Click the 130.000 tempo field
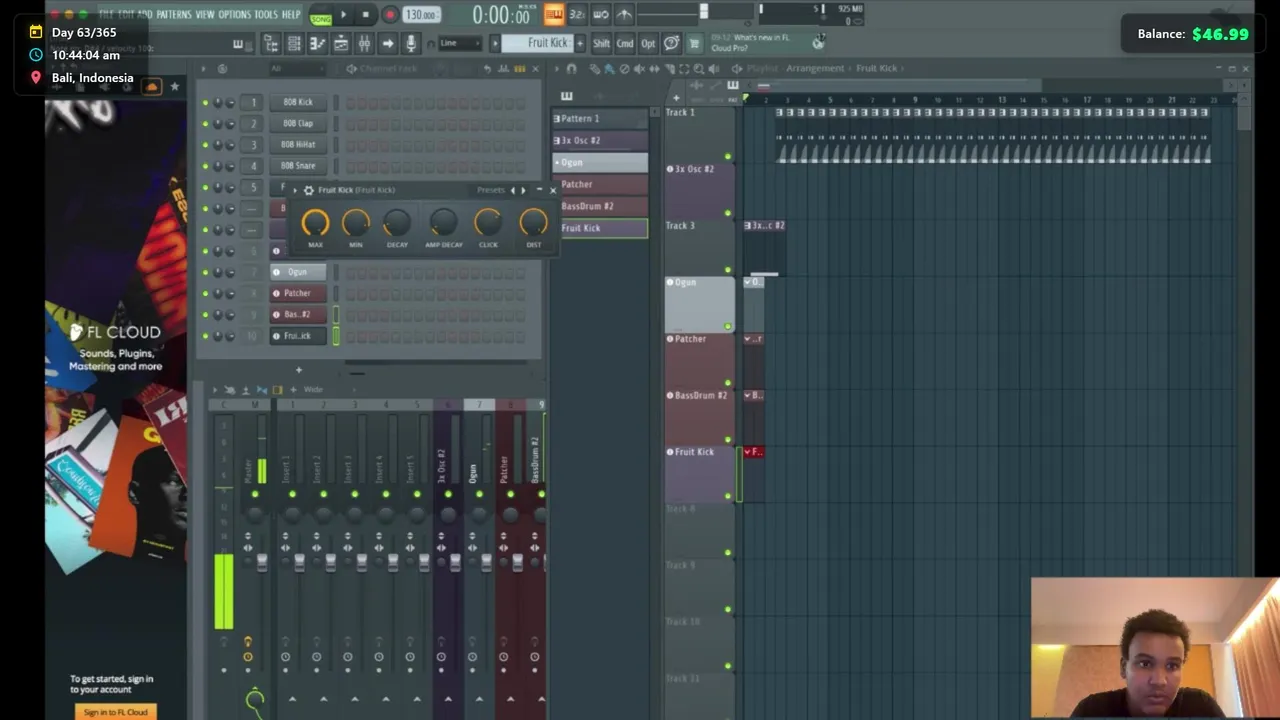Image resolution: width=1280 pixels, height=720 pixels. tap(421, 15)
